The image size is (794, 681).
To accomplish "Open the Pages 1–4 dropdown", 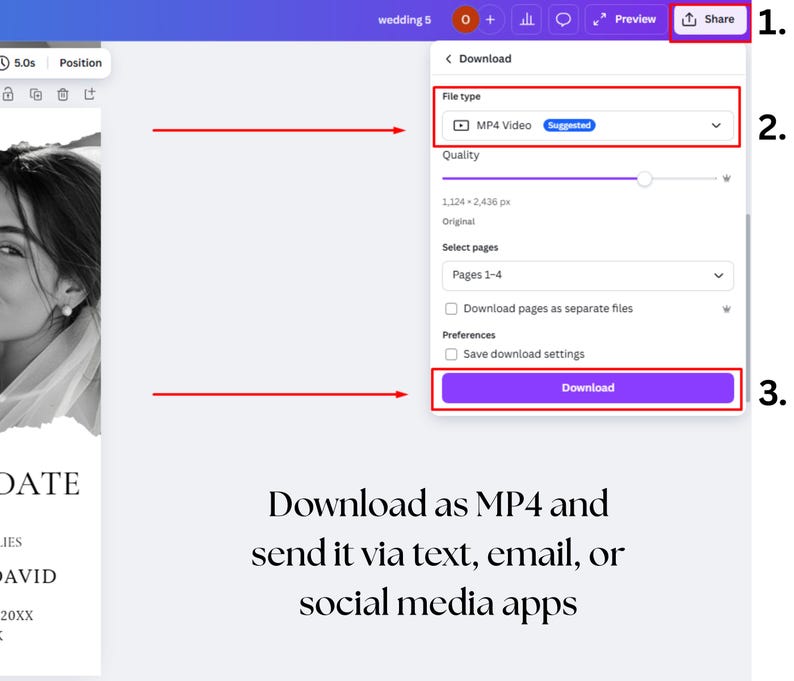I will [x=587, y=275].
